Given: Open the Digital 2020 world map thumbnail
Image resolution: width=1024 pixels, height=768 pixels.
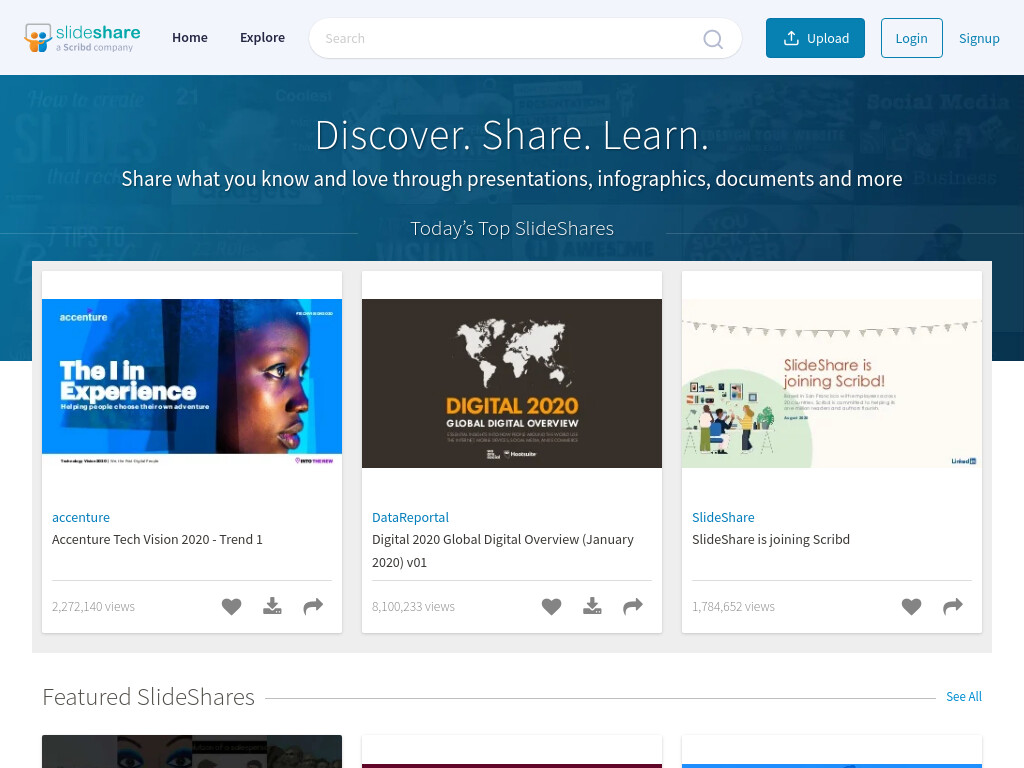Looking at the screenshot, I should pyautogui.click(x=512, y=383).
